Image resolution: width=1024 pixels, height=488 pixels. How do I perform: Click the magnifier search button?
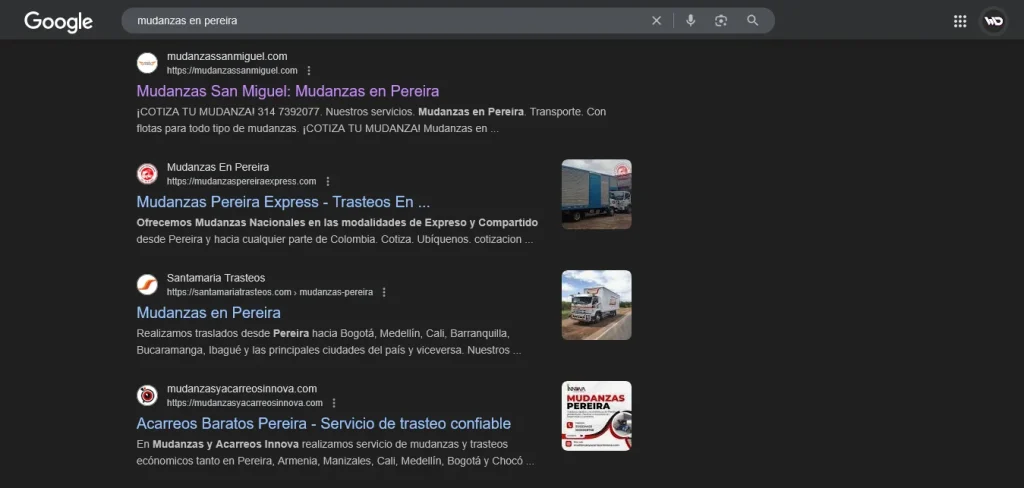coord(752,21)
